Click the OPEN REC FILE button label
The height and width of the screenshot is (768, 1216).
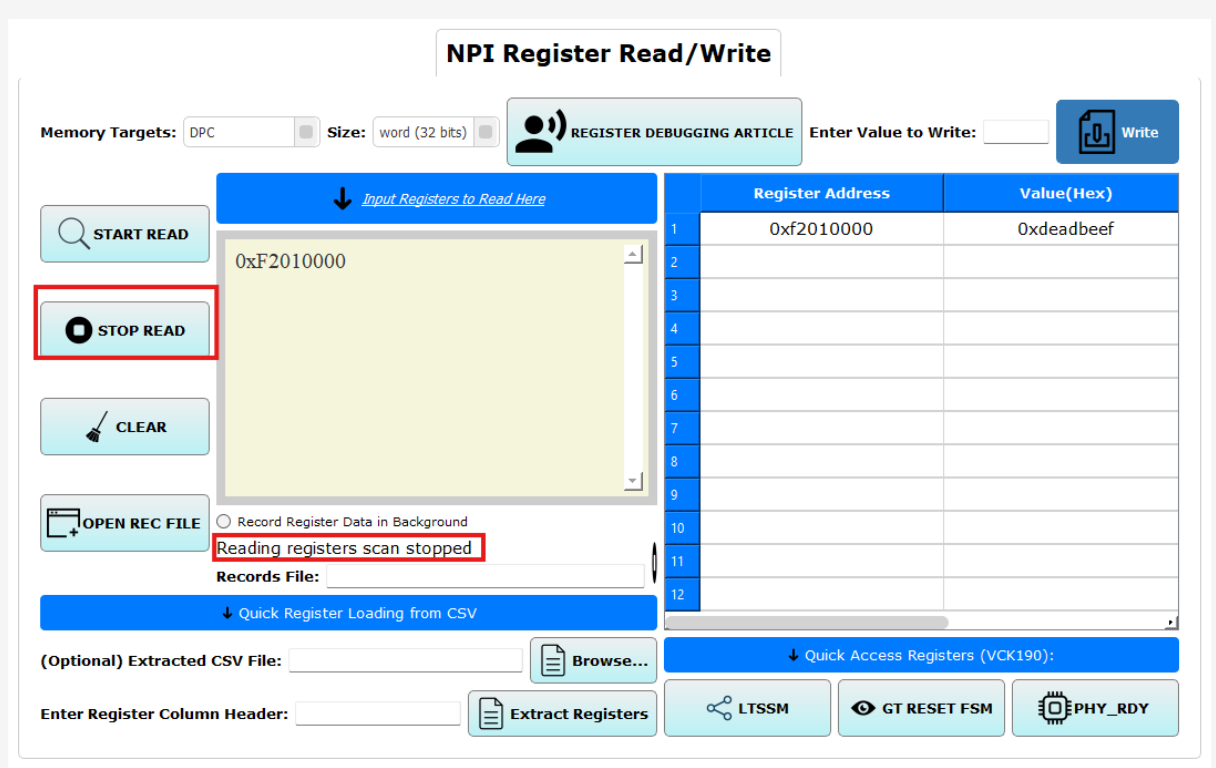tap(141, 523)
